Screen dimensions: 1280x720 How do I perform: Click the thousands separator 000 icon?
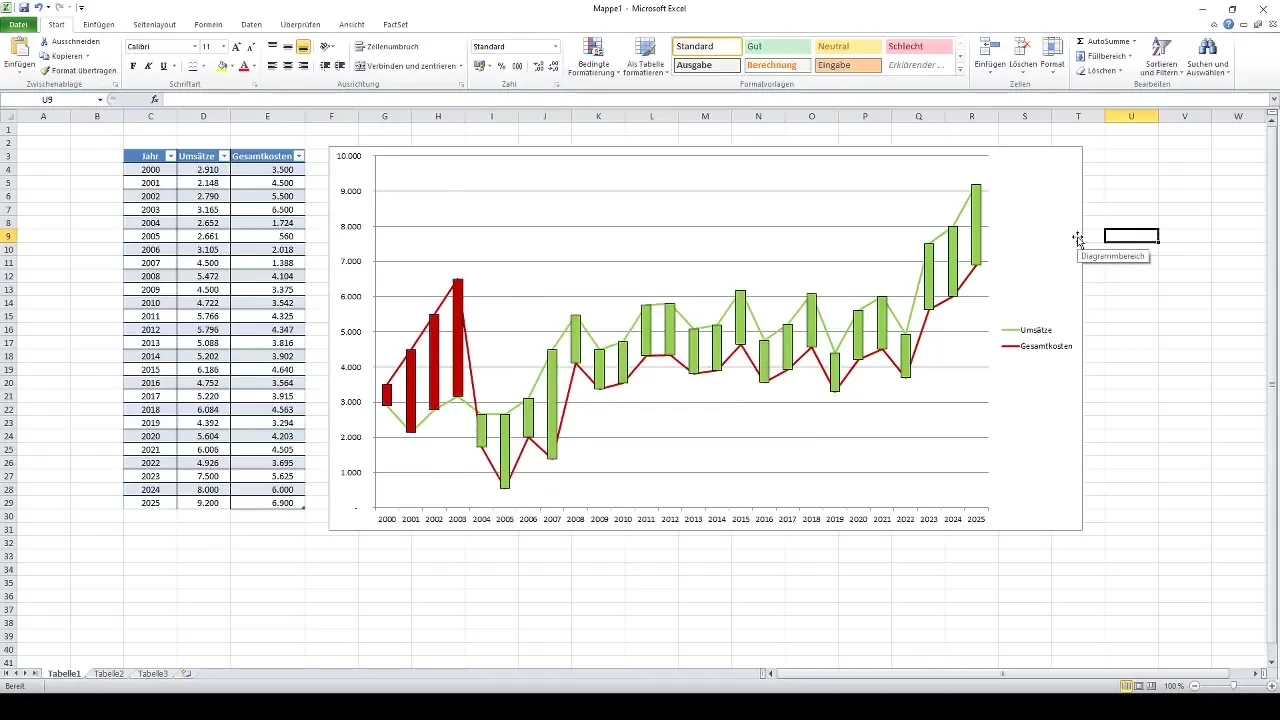[517, 66]
